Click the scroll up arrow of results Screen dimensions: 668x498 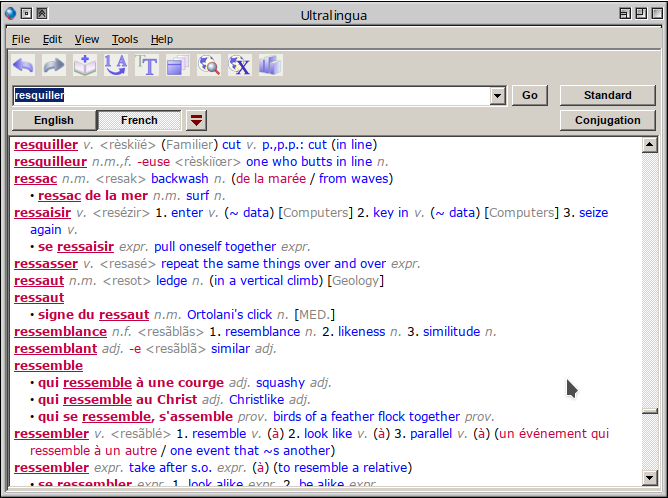(x=649, y=145)
